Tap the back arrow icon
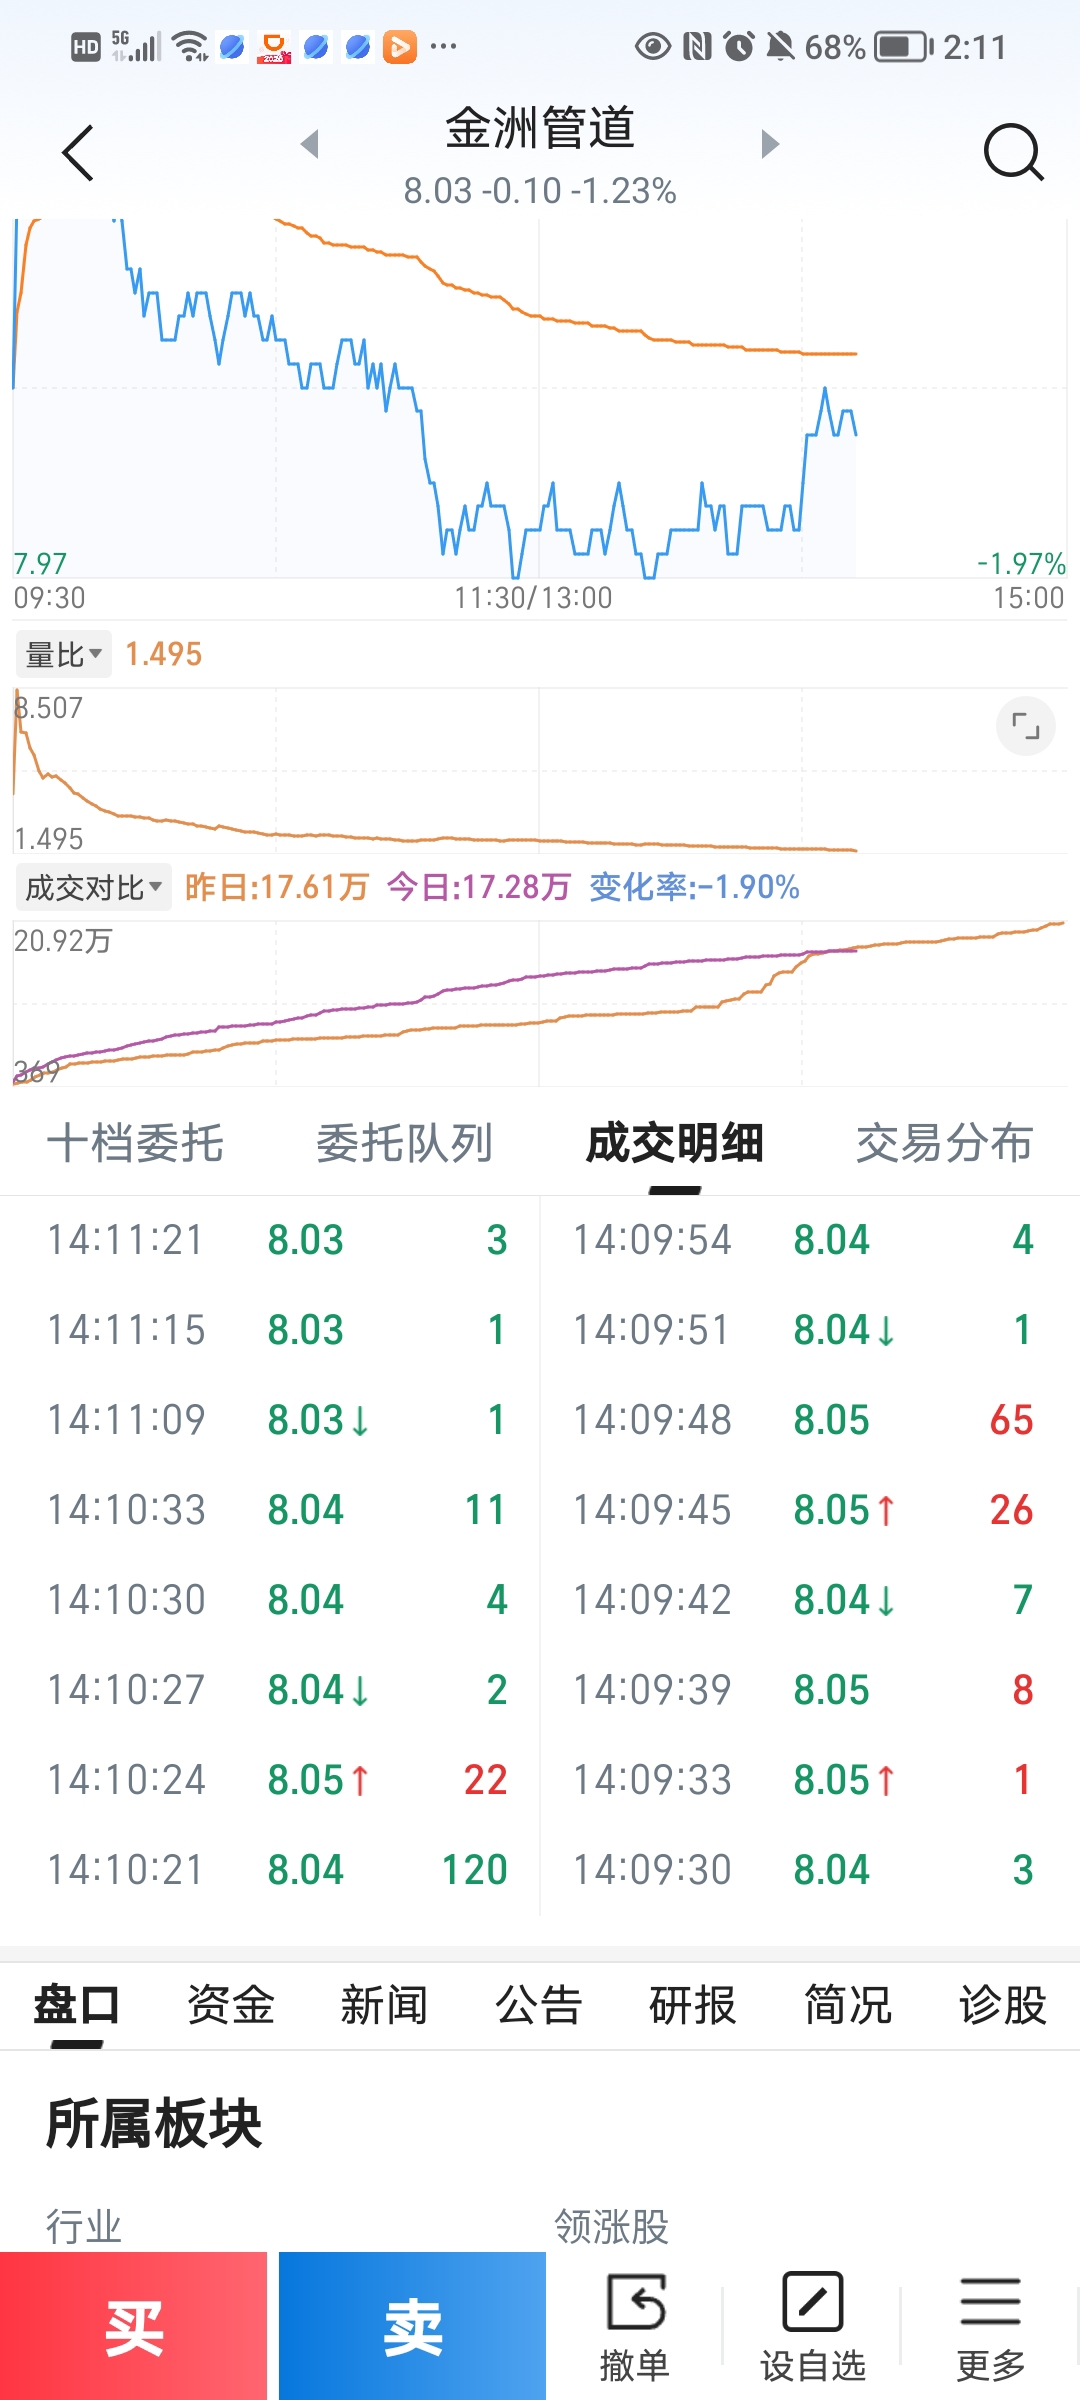Image resolution: width=1080 pixels, height=2400 pixels. coord(77,153)
